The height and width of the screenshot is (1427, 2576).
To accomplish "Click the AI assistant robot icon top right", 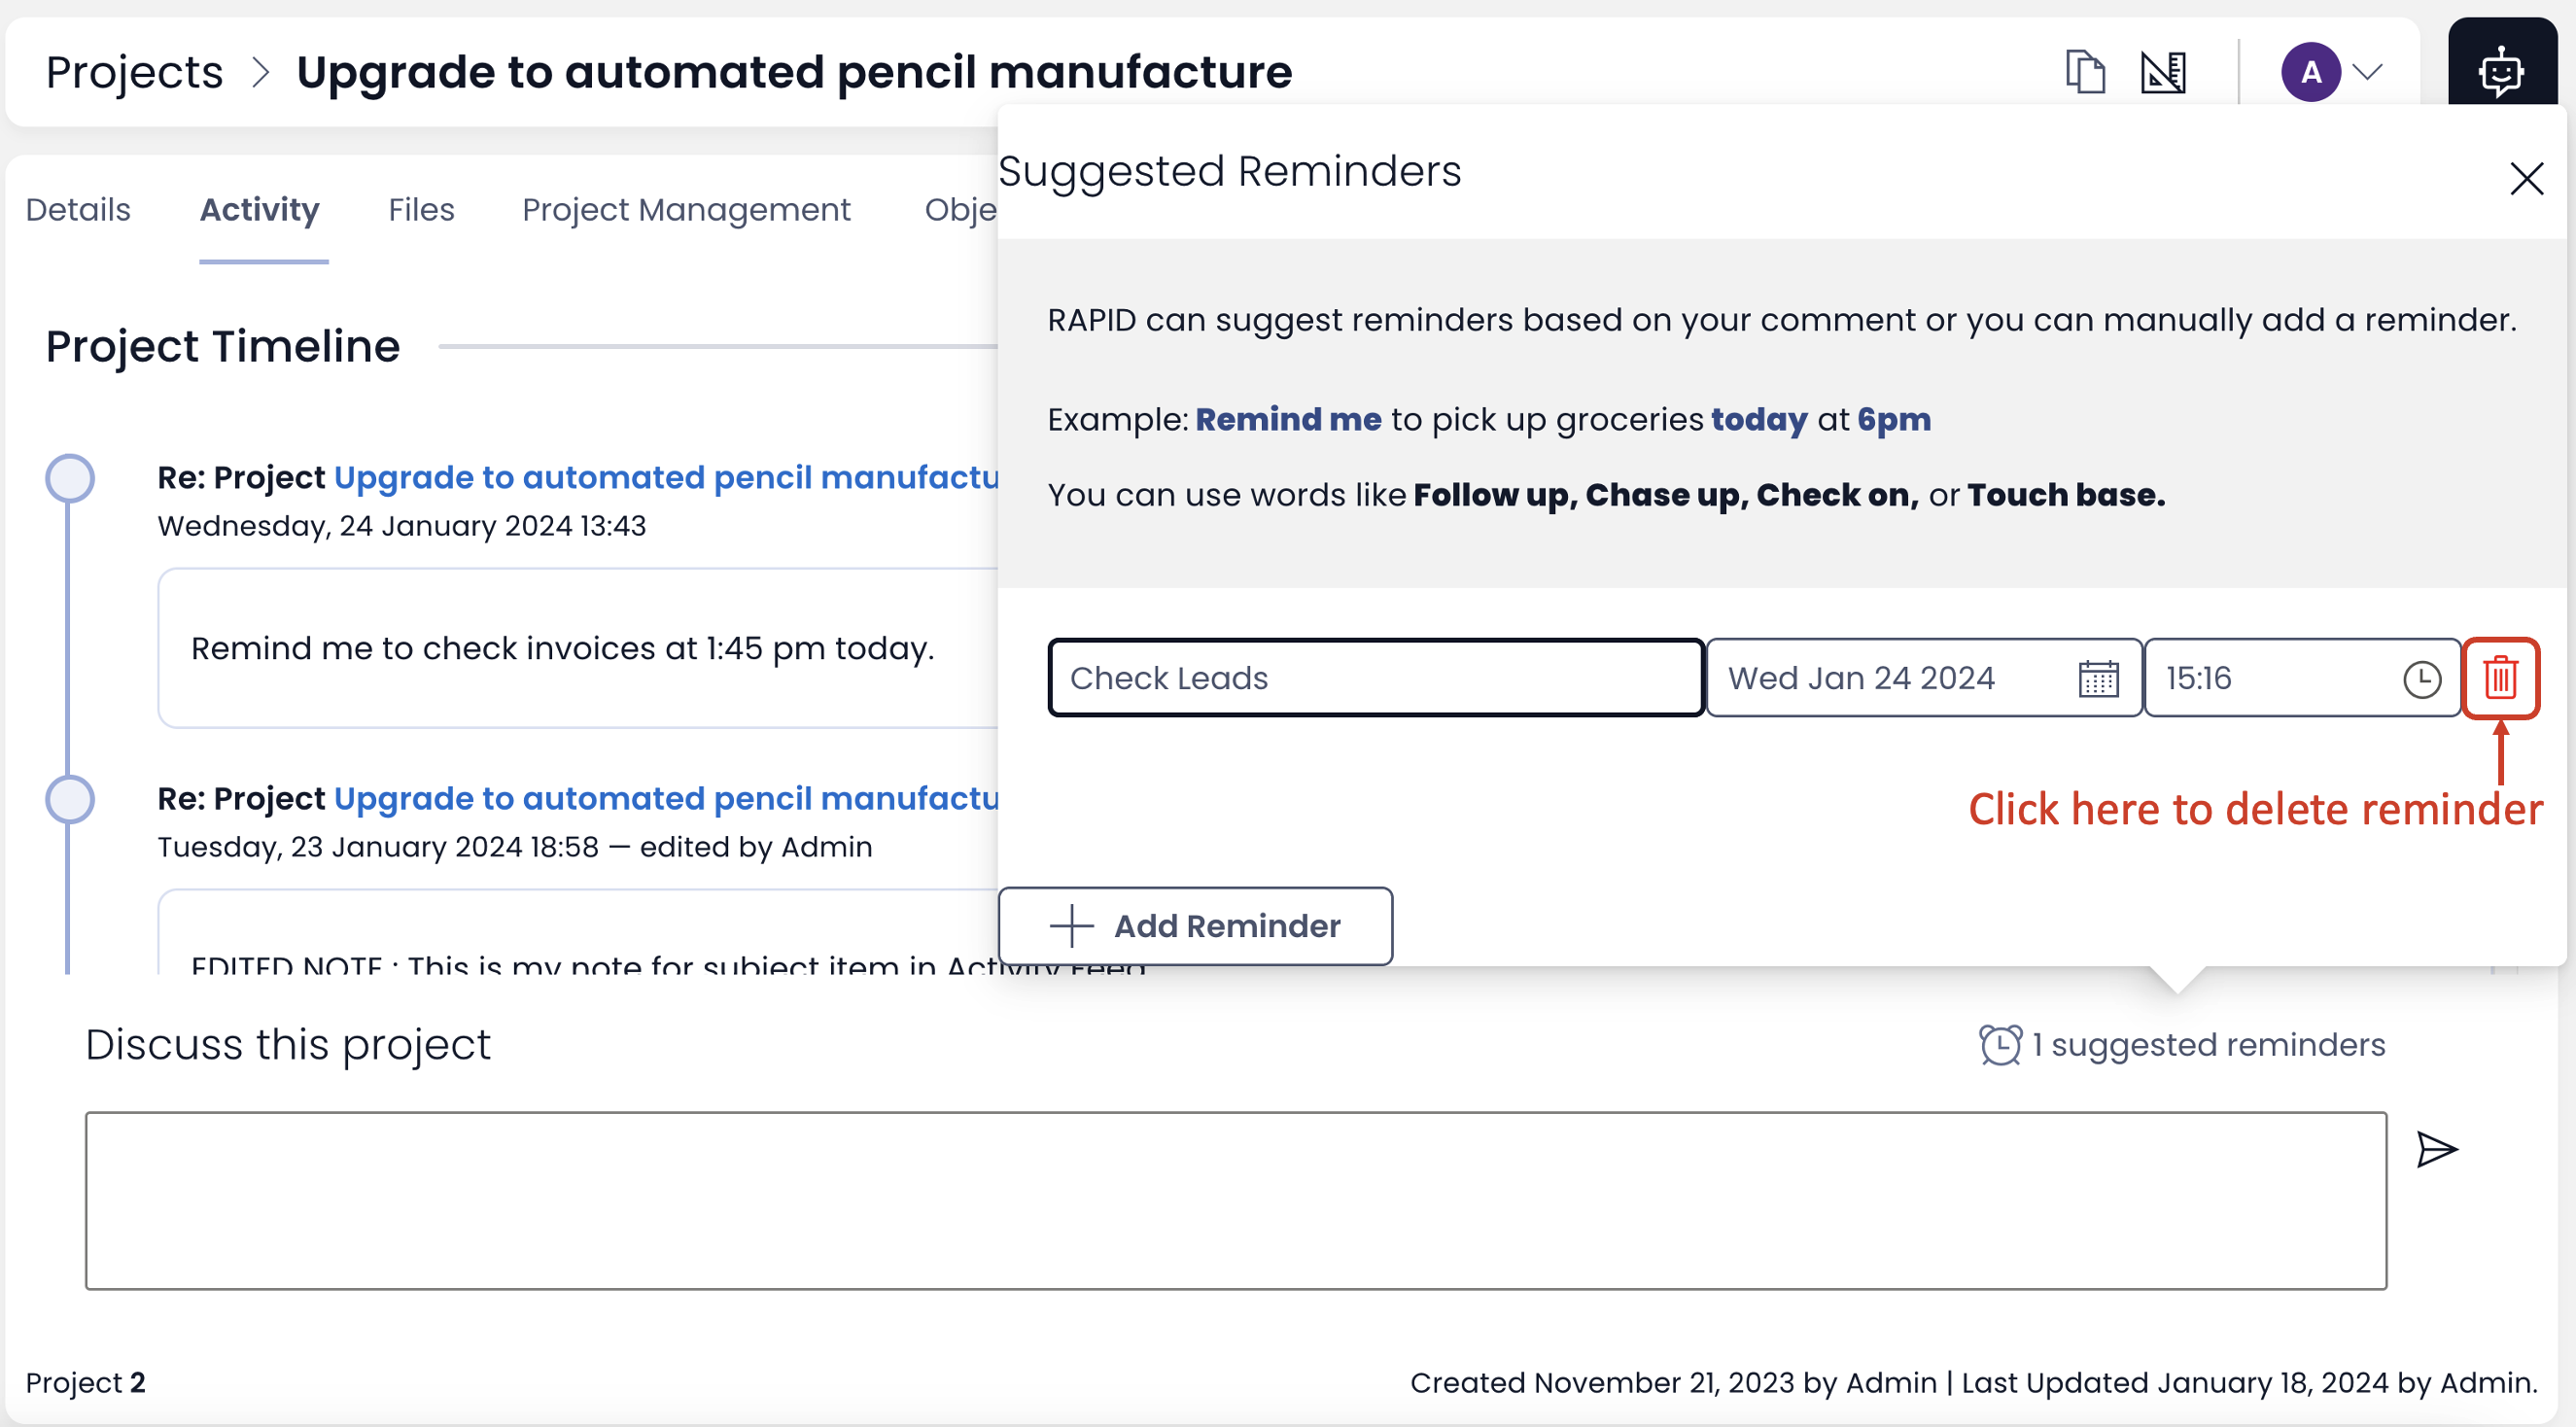I will [2498, 70].
